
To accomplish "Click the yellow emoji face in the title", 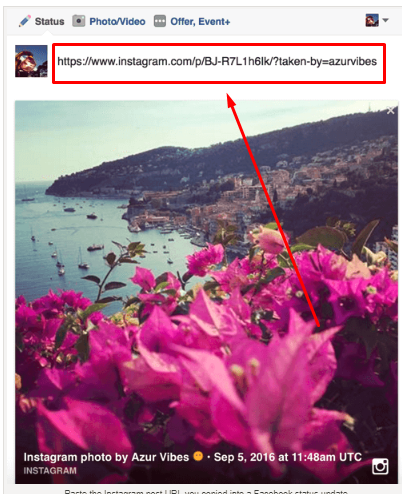I will [x=198, y=456].
